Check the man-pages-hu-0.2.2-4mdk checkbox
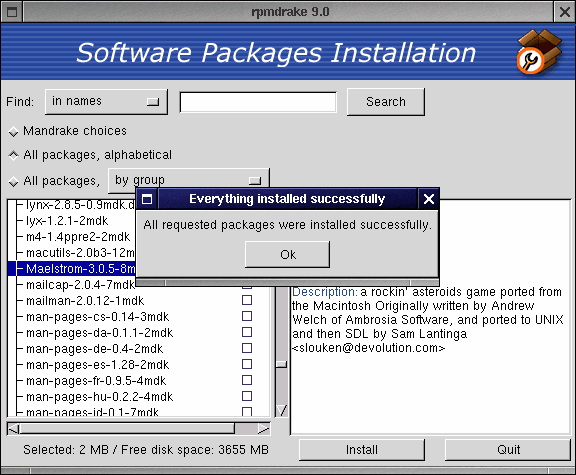The height and width of the screenshot is (475, 576). [x=247, y=396]
